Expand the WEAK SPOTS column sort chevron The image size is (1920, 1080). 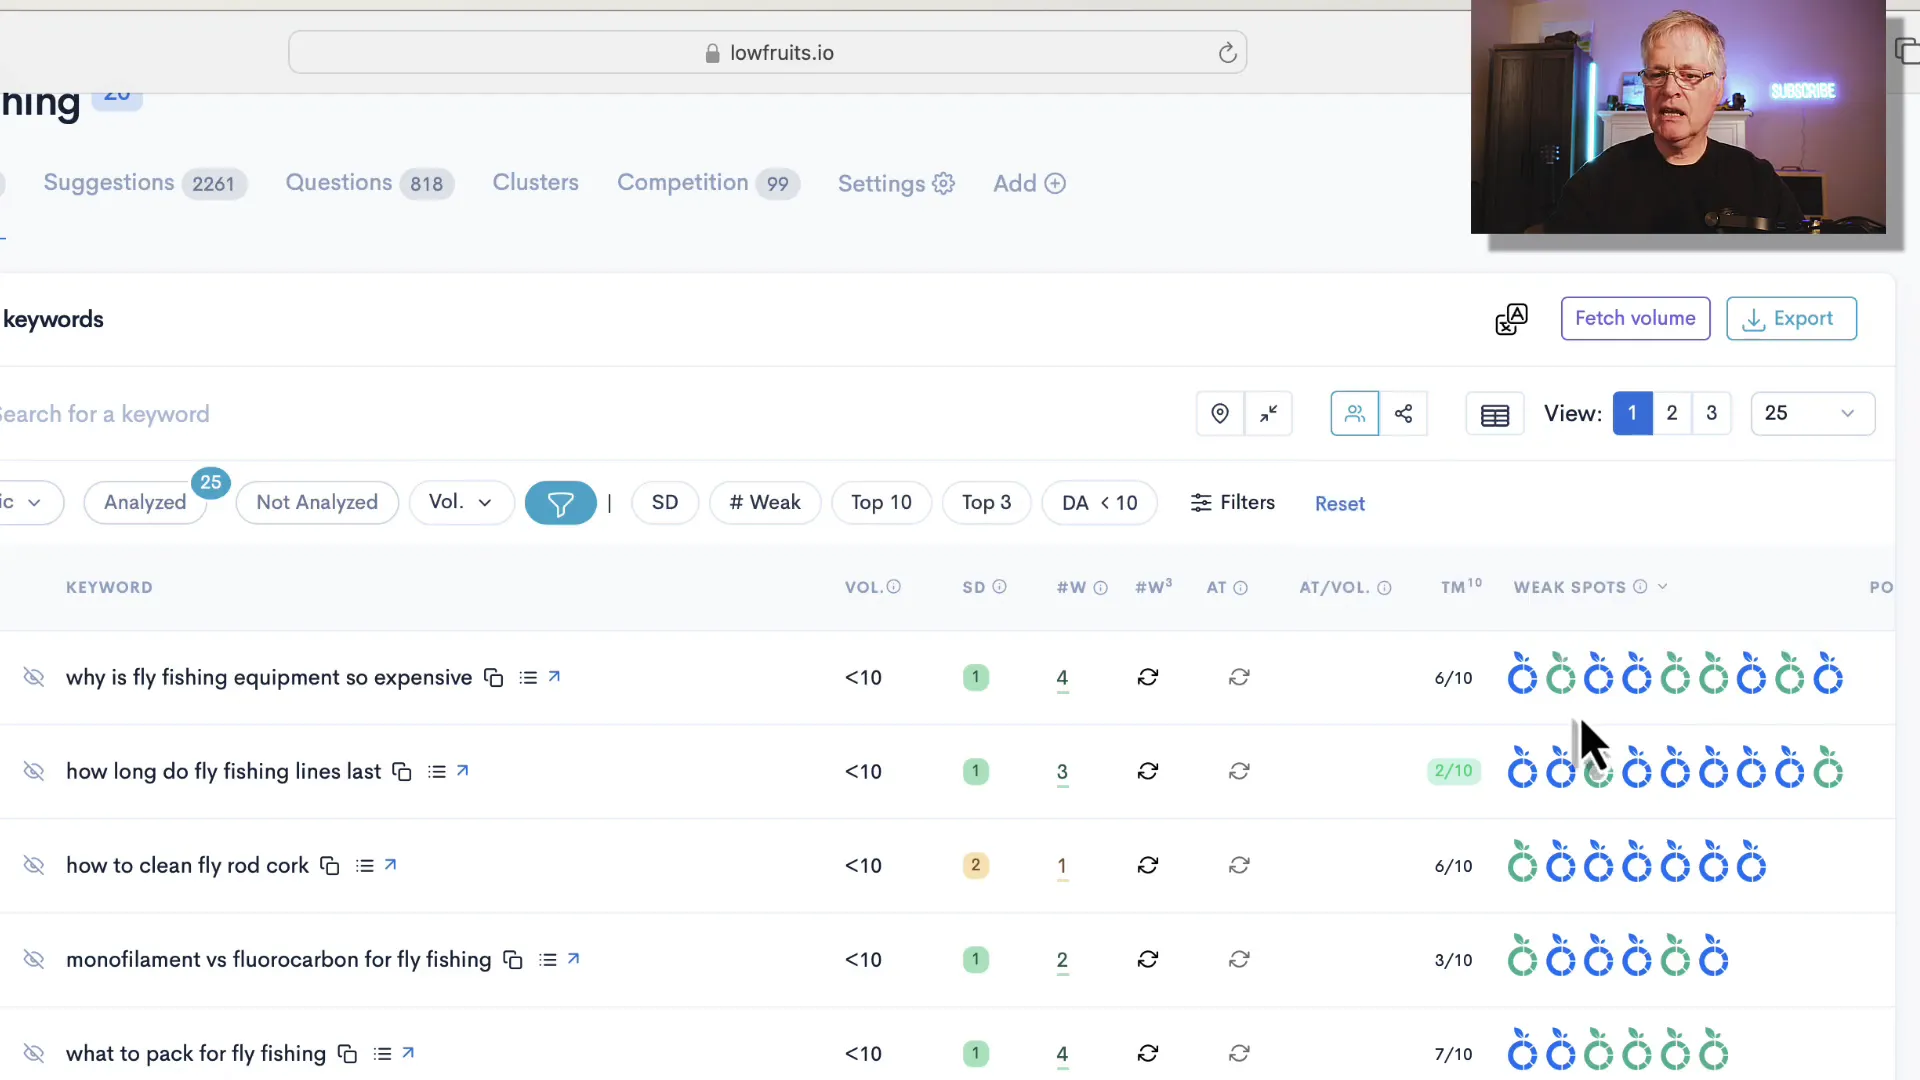pyautogui.click(x=1662, y=587)
